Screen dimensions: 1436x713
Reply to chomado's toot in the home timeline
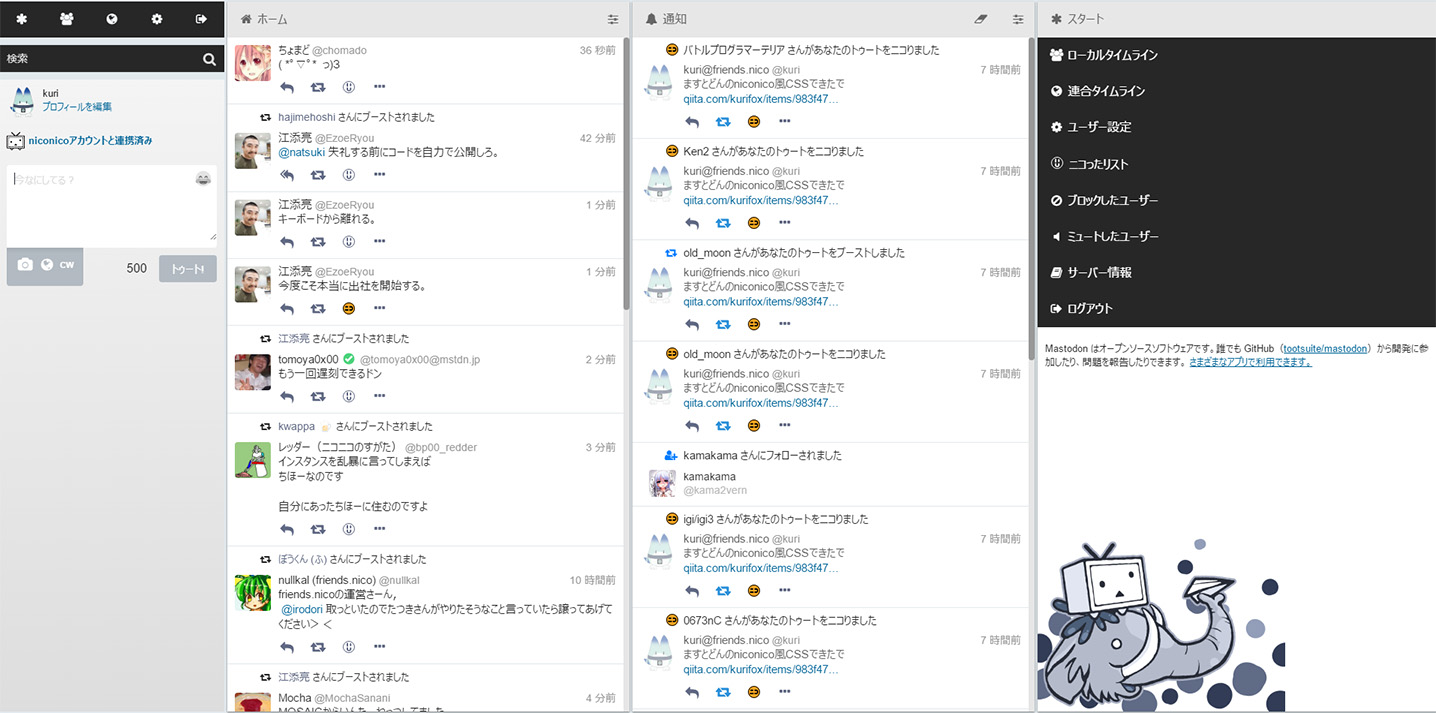pyautogui.click(x=287, y=87)
